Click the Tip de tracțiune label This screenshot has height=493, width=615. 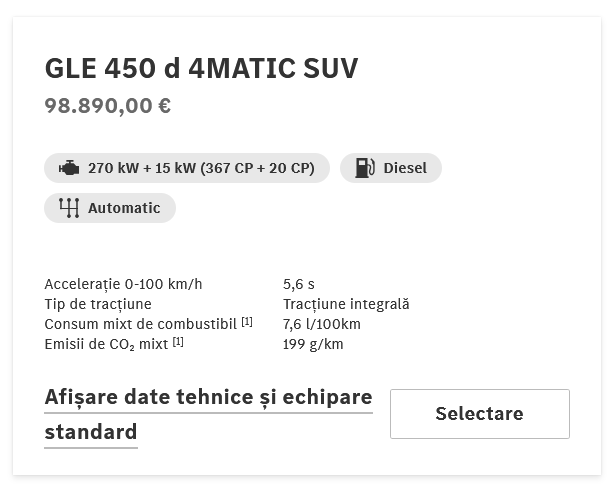coord(98,304)
